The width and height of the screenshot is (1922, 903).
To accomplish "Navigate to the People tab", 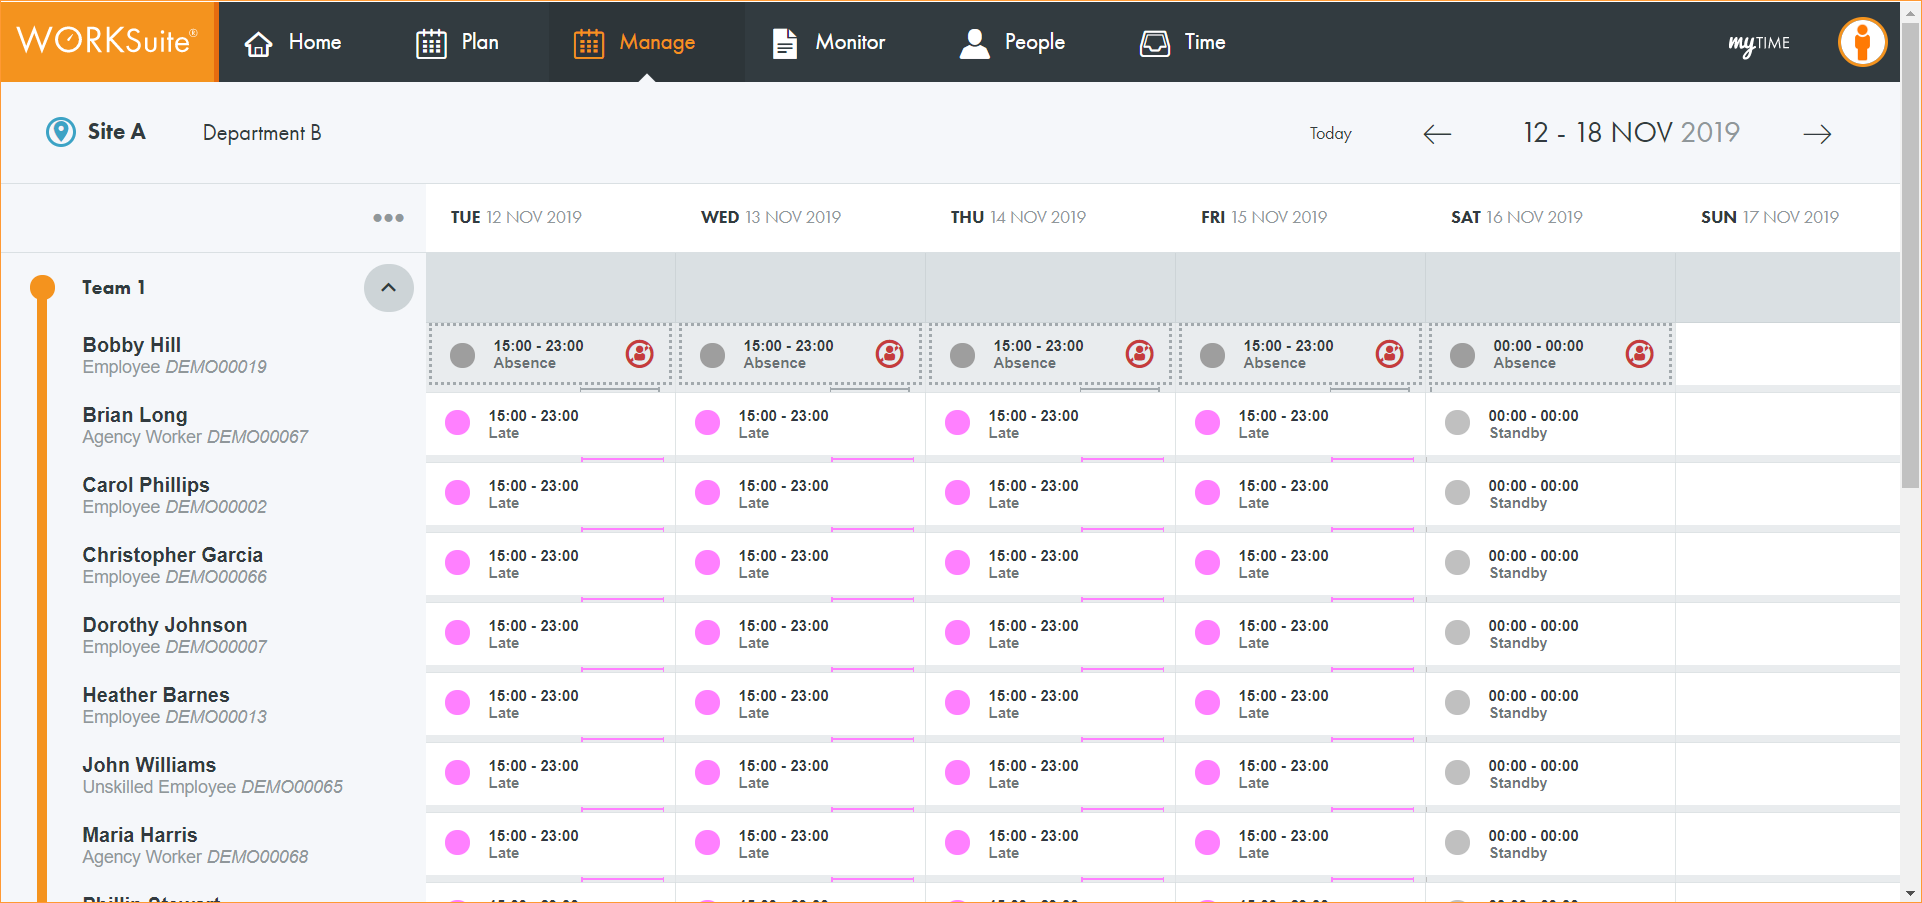I will [1012, 42].
